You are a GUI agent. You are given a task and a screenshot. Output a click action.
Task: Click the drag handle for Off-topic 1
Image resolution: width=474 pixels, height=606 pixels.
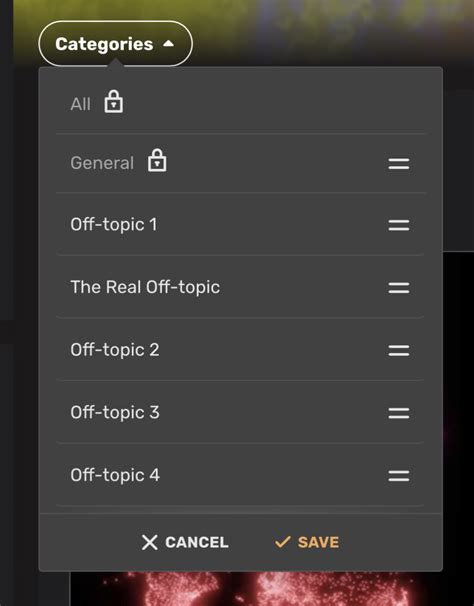point(399,225)
